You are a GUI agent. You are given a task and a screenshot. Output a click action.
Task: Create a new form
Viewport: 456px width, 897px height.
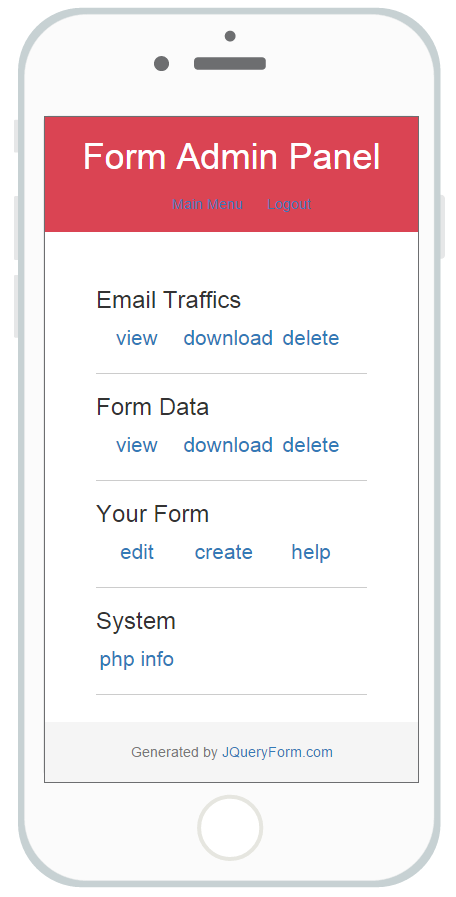[x=224, y=552]
